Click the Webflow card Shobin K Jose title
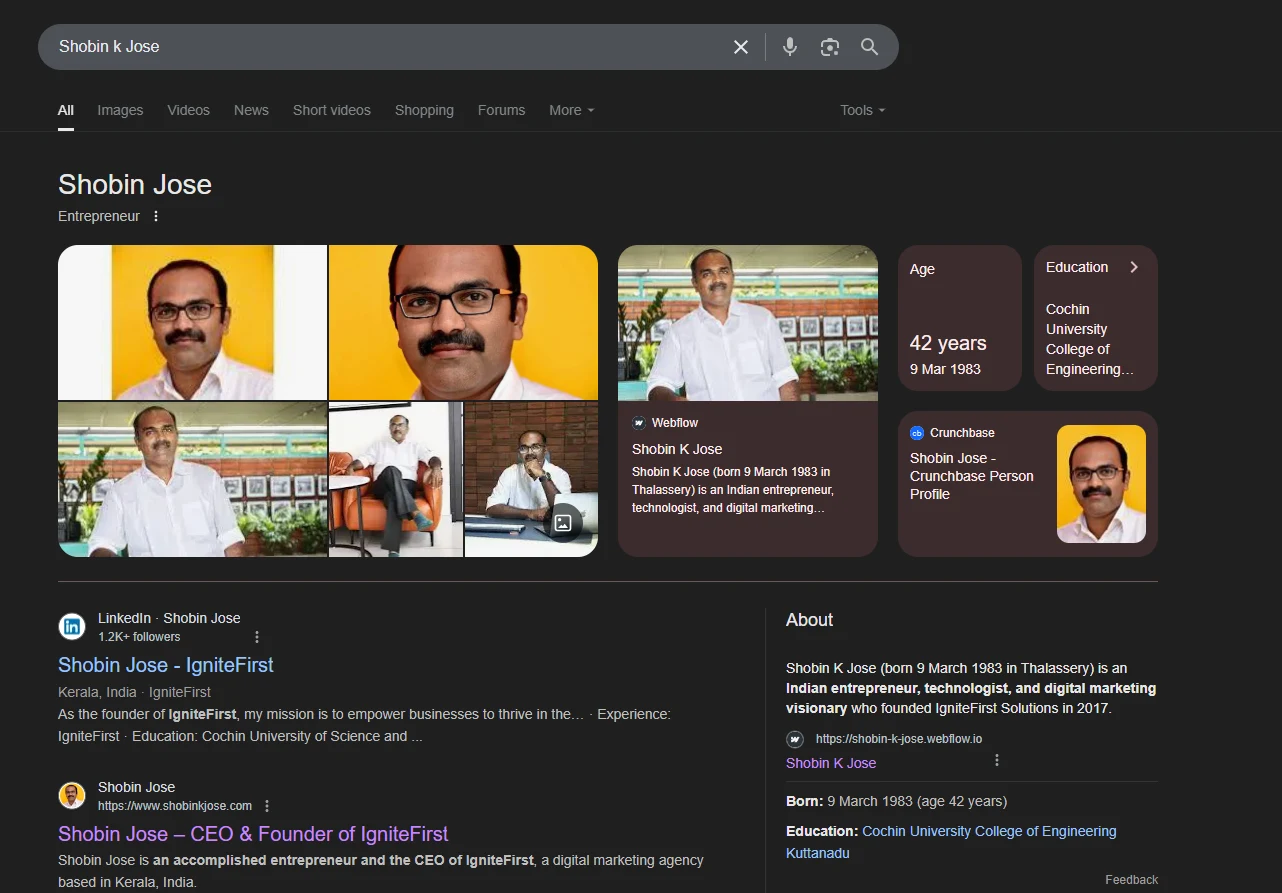This screenshot has width=1282, height=893. coord(677,449)
